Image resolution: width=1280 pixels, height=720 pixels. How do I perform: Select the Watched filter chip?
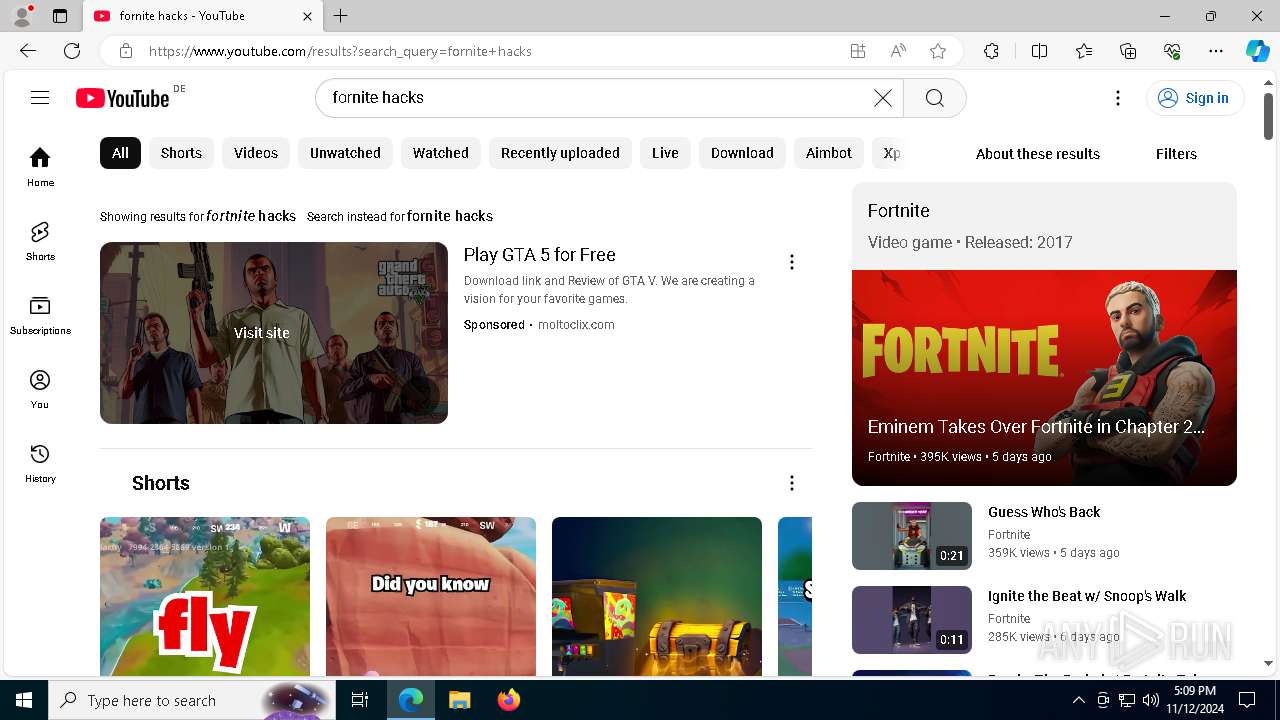pyautogui.click(x=441, y=153)
